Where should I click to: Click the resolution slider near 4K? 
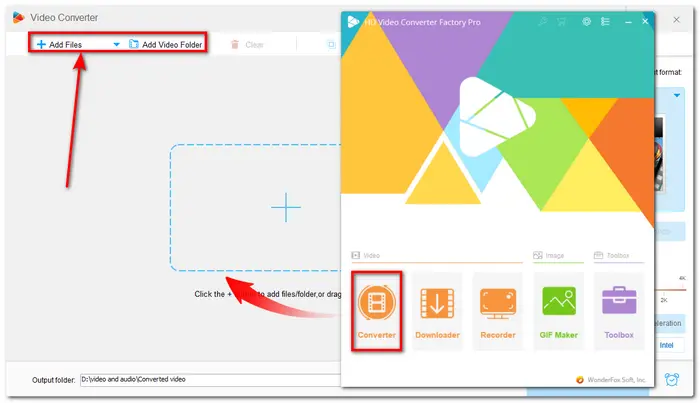pyautogui.click(x=682, y=290)
